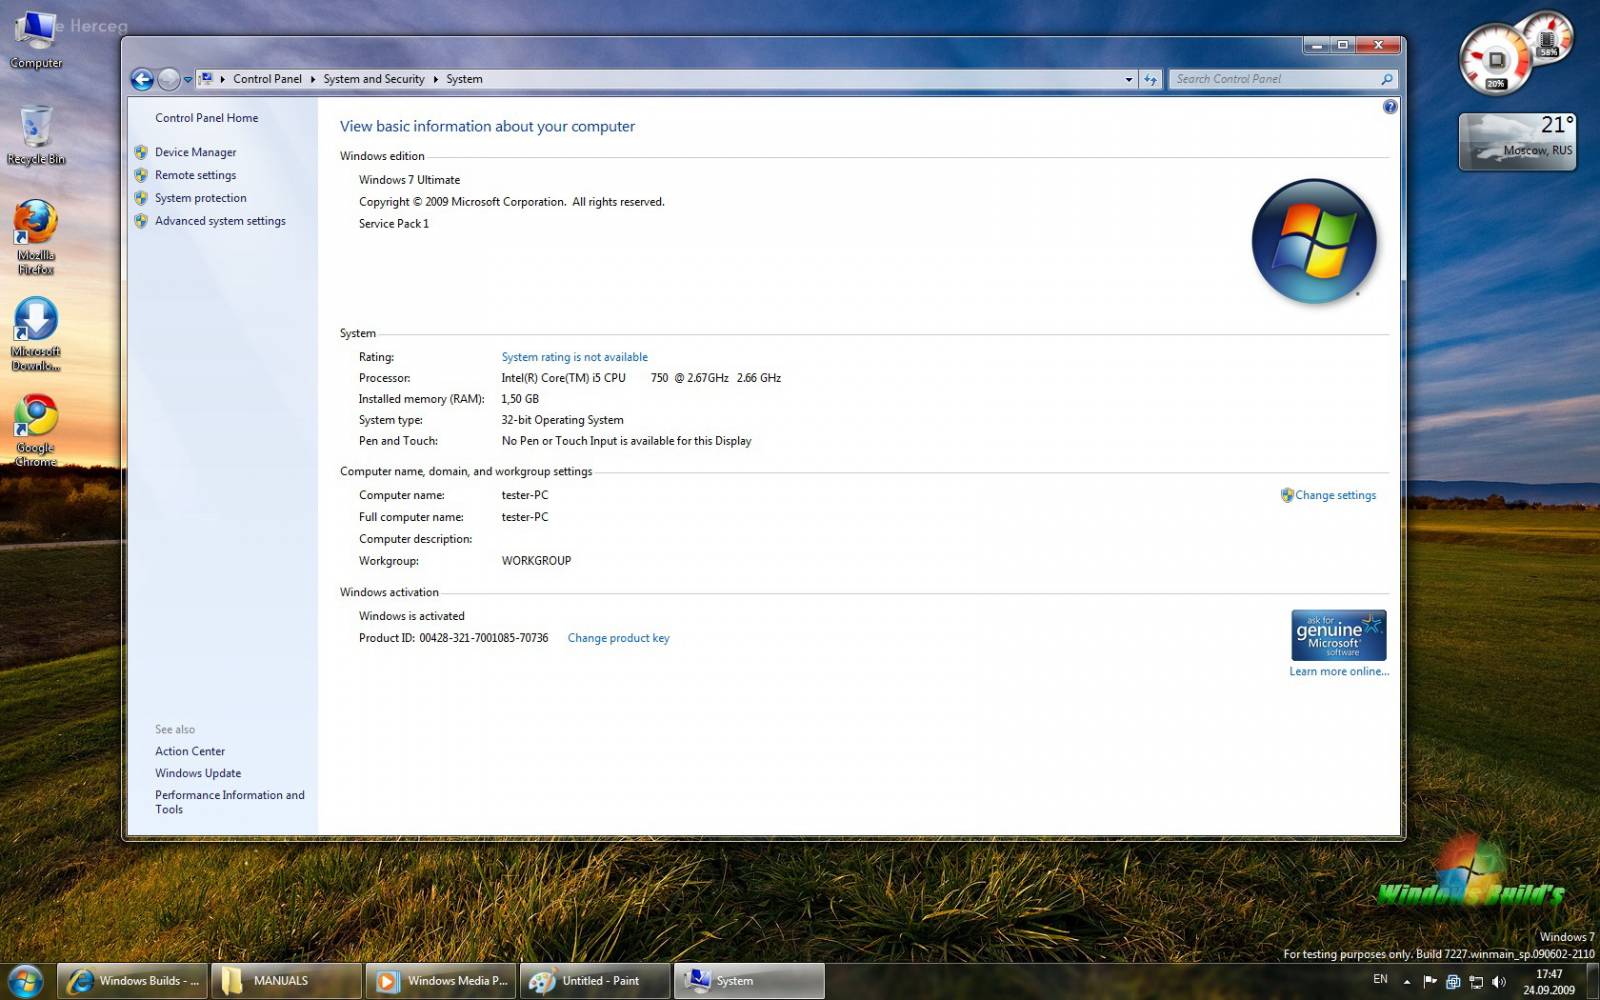
Task: Select the System breadcrumb item
Action: click(464, 79)
